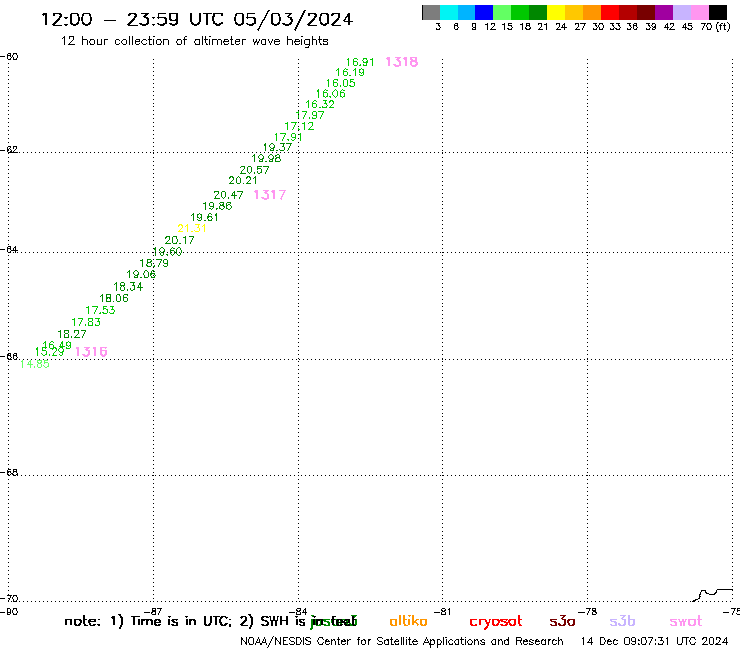Click the 14.85 wave height value

tap(34, 364)
